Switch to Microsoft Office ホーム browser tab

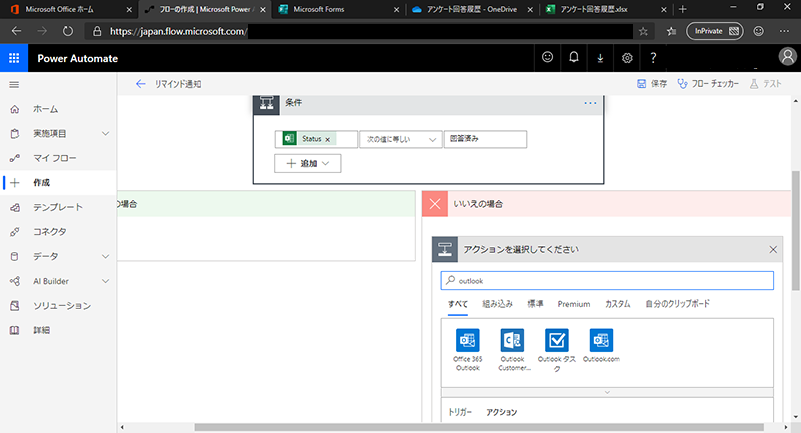(68, 9)
